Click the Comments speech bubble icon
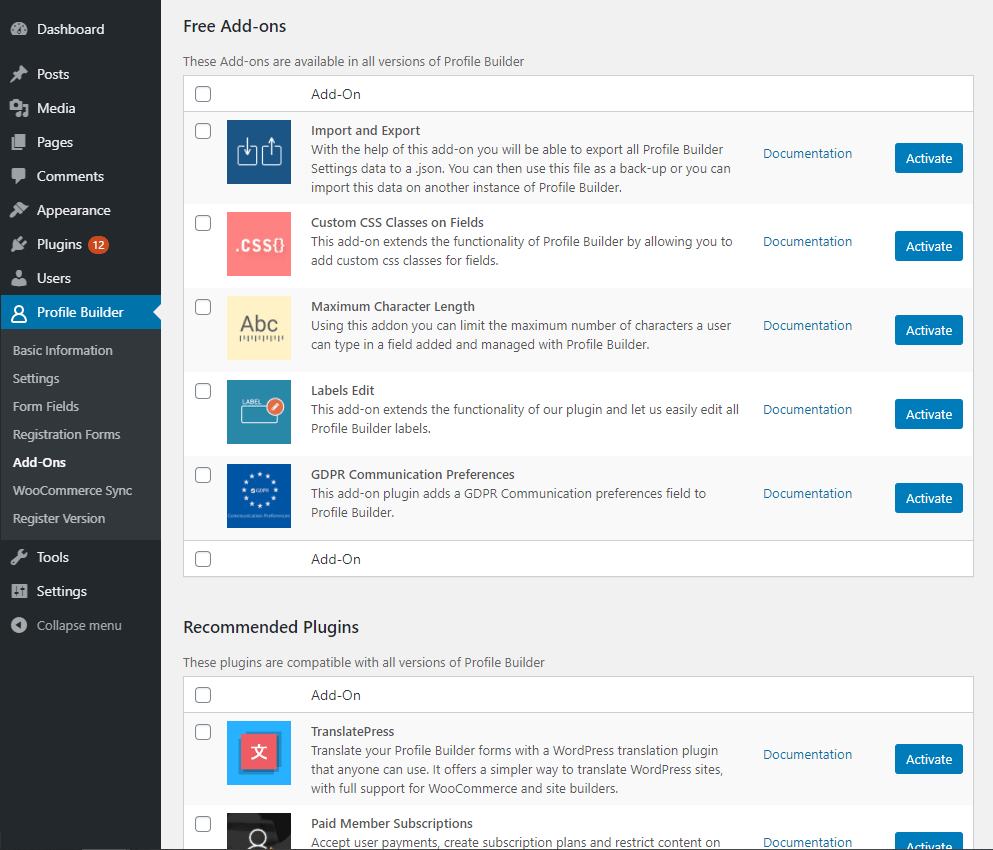This screenshot has width=993, height=850. pos(19,176)
